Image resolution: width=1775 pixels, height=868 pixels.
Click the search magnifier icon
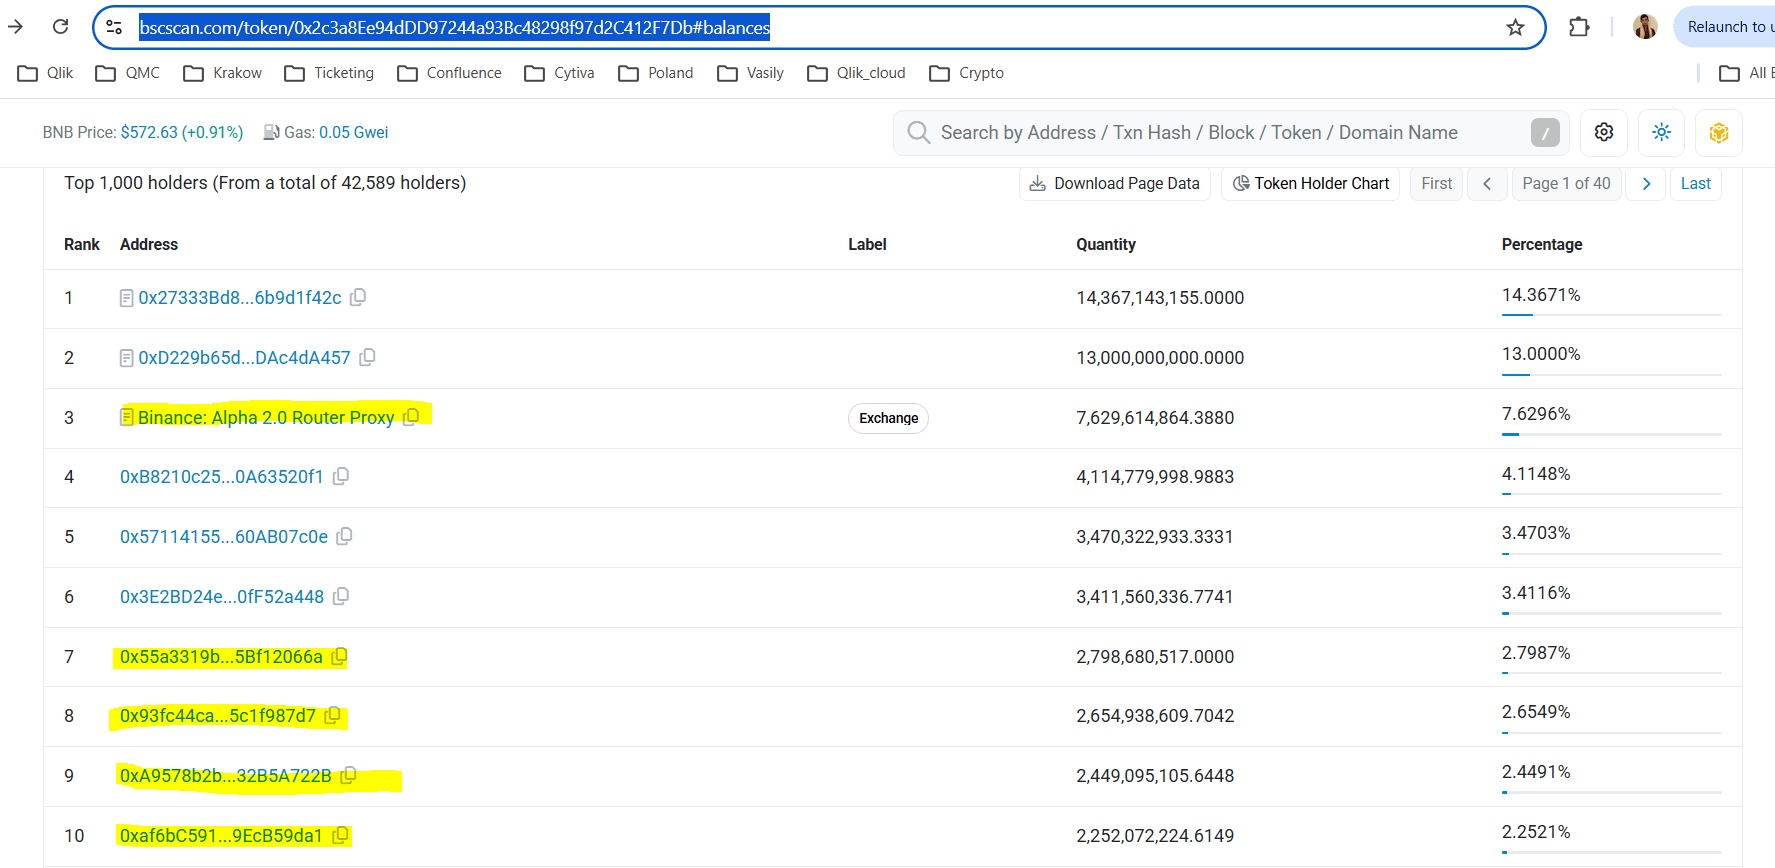(918, 132)
